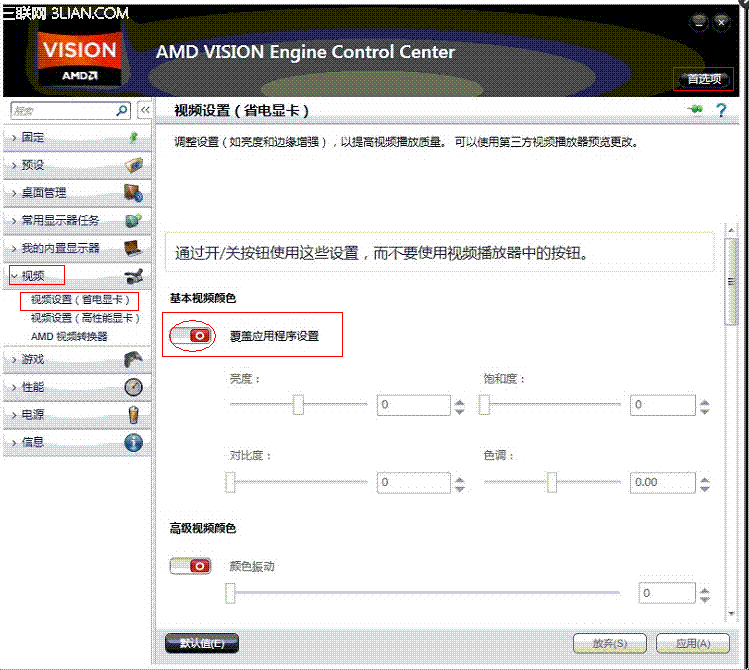Toggle 覆盖应用程序设置 switch
The image size is (749, 670).
point(191,336)
